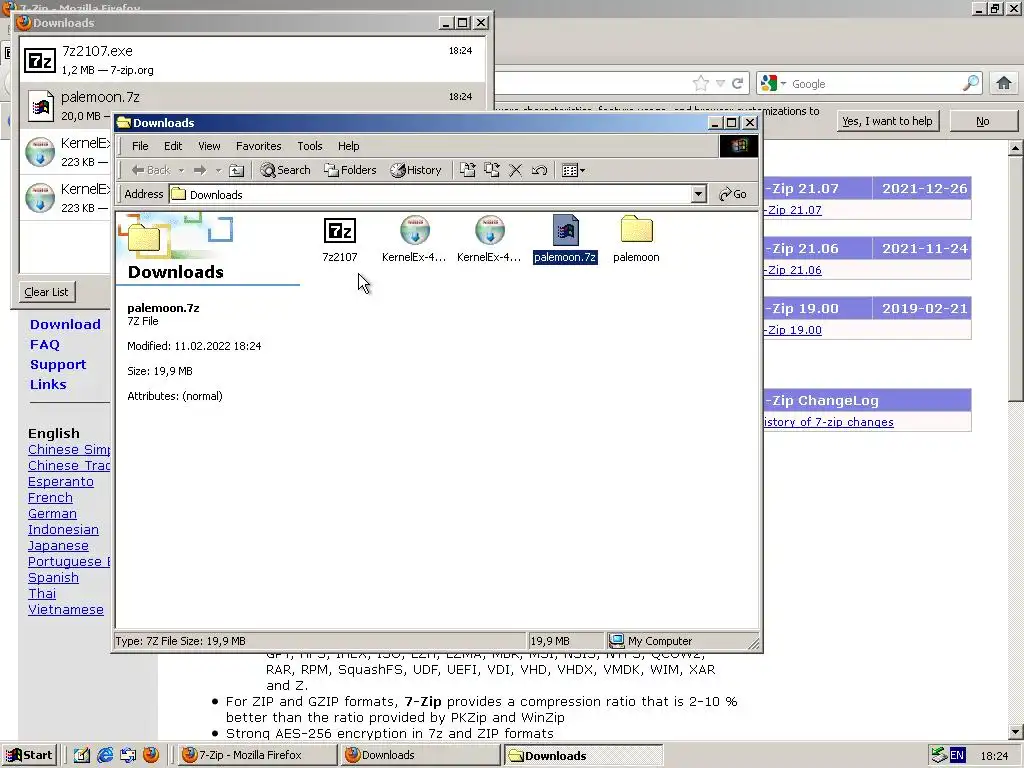1024x768 pixels.
Task: Click Clear List in Firefox Downloads window
Action: [x=46, y=292]
